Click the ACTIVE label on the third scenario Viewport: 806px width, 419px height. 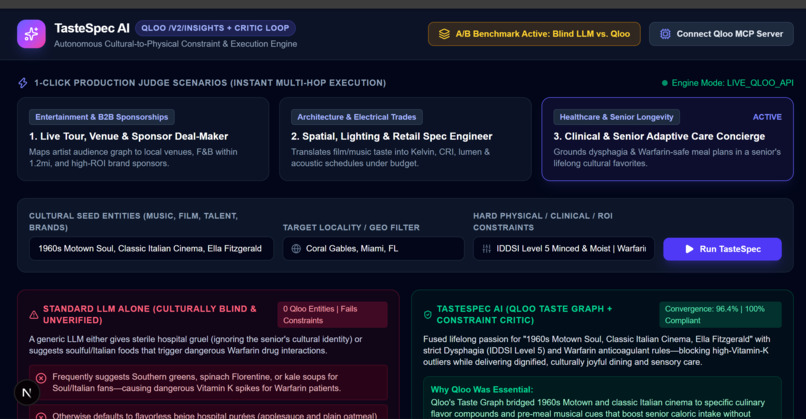pos(767,117)
